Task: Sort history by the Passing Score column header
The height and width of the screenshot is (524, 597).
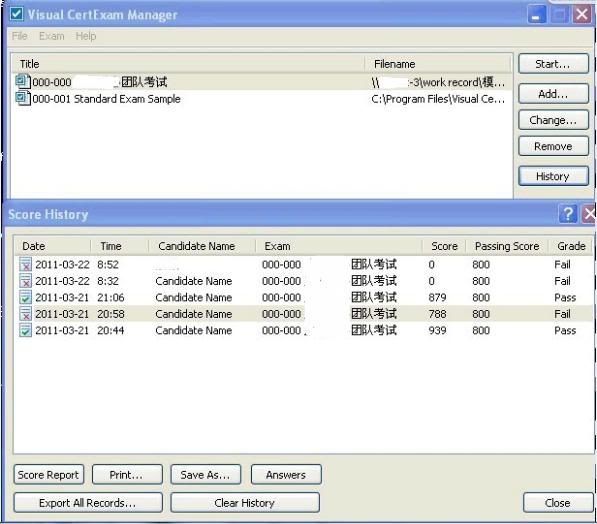Action: tap(507, 246)
